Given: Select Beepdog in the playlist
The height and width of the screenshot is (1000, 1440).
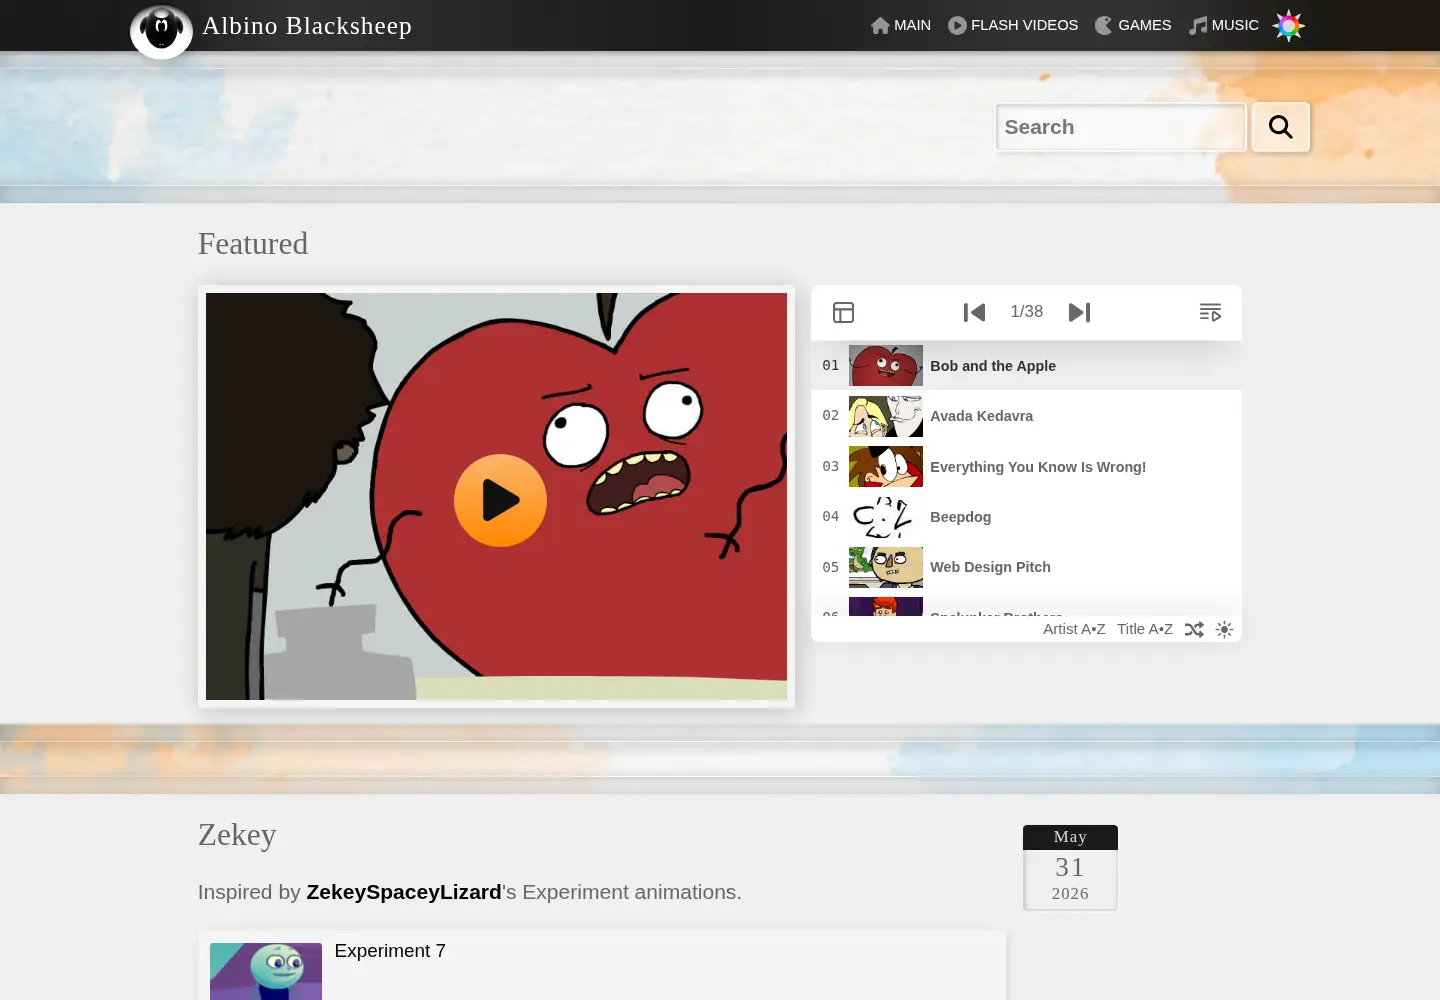Looking at the screenshot, I should point(1026,517).
